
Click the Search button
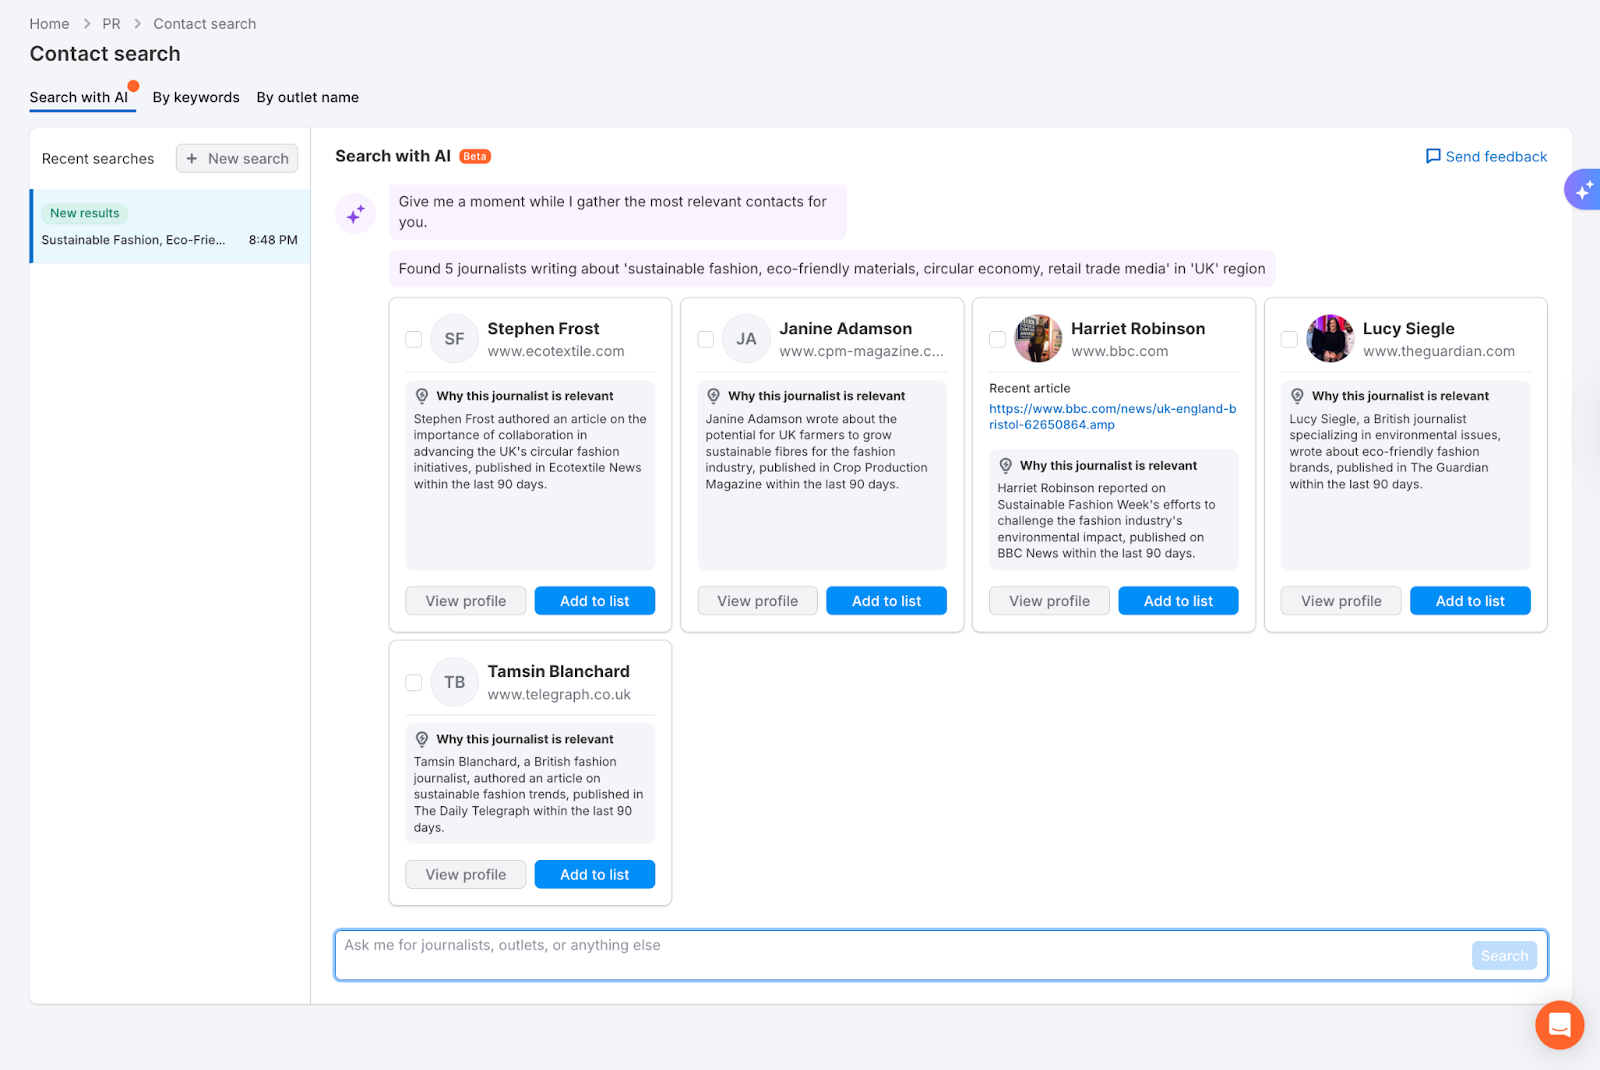coord(1503,955)
